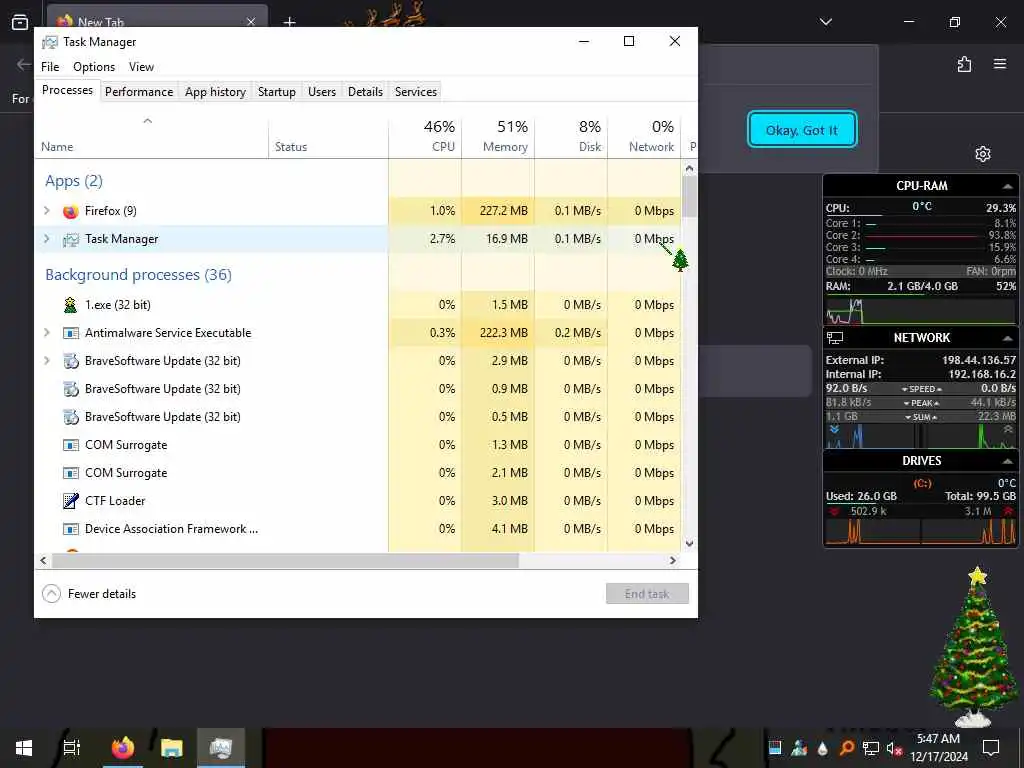Add a new Firefox tab
The image size is (1024, 768).
289,22
